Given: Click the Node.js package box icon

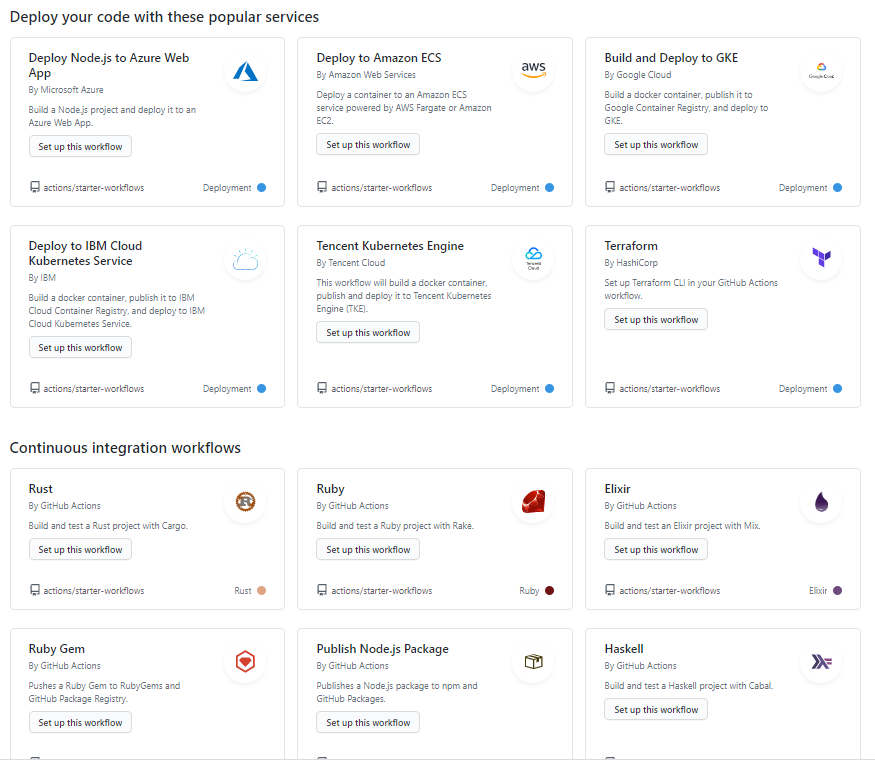Looking at the screenshot, I should pos(533,662).
